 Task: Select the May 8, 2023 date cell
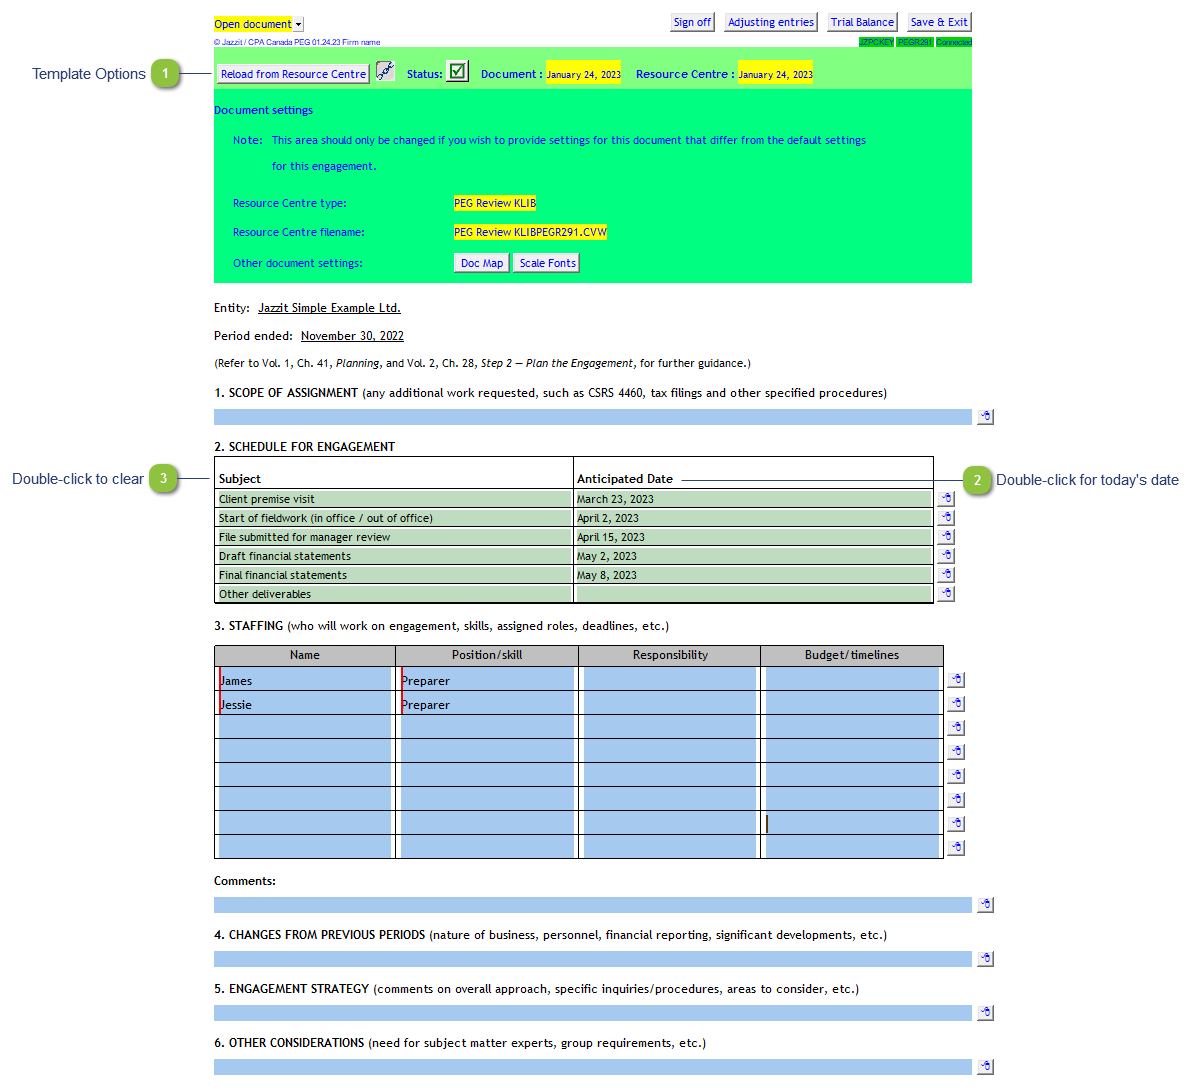point(753,575)
